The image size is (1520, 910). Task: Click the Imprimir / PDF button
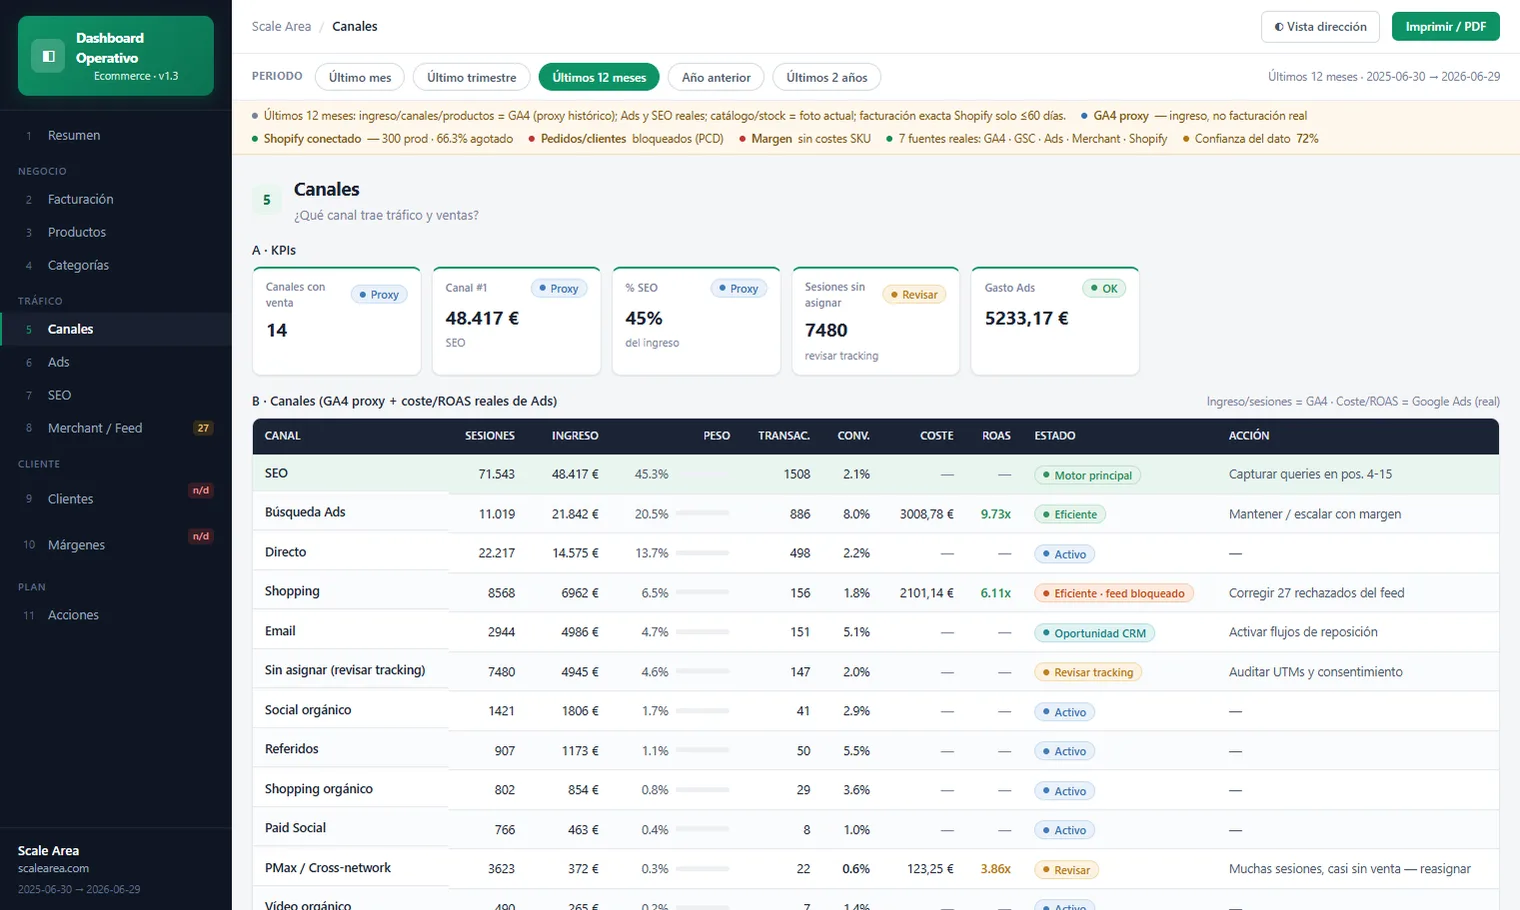(x=1445, y=27)
